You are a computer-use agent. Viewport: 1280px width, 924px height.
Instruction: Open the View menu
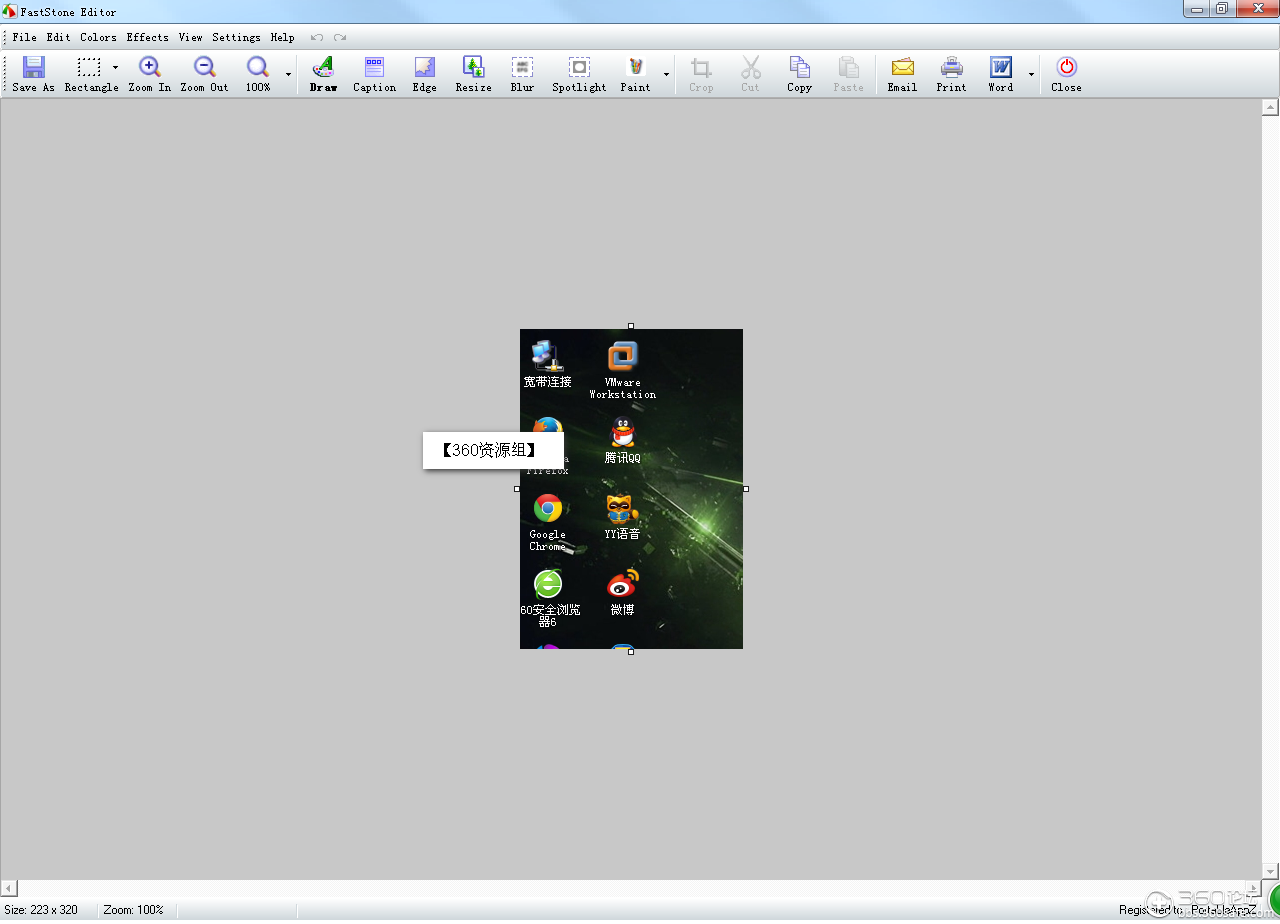tap(190, 37)
